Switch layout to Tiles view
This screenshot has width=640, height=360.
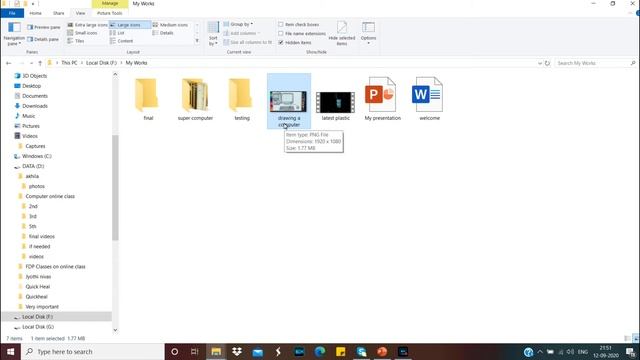coord(76,41)
